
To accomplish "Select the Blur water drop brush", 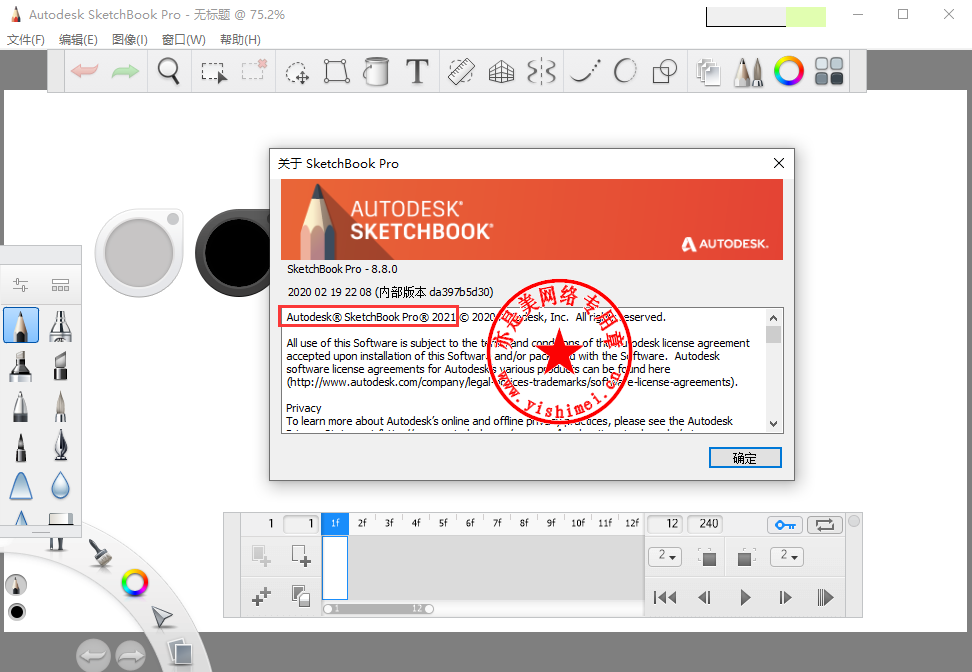I will pyautogui.click(x=60, y=486).
